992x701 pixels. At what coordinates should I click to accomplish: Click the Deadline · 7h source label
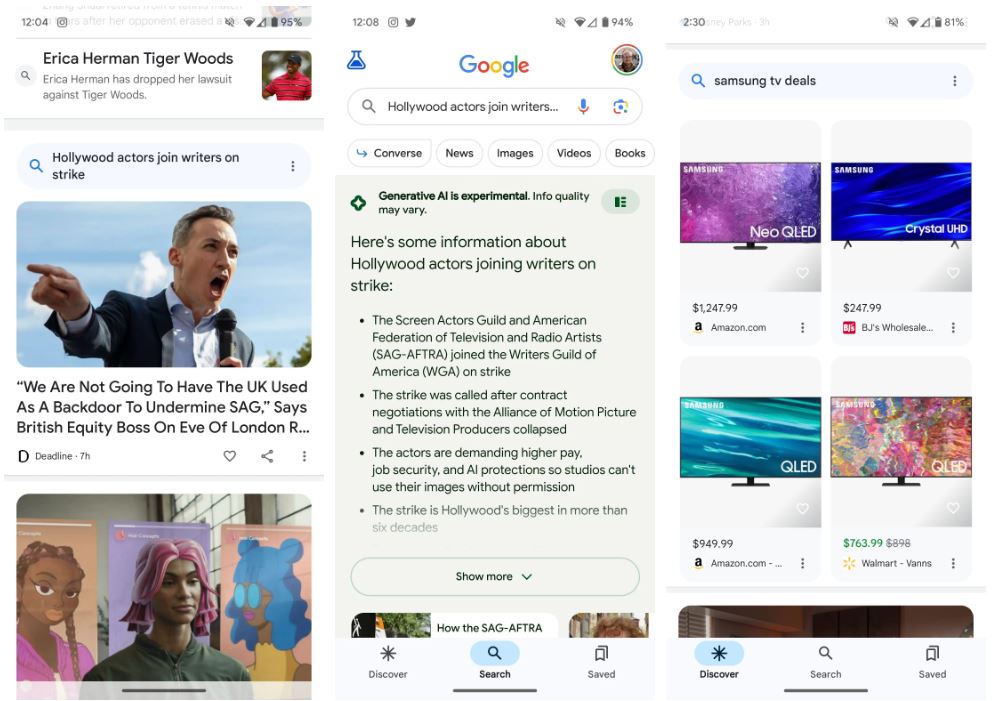click(63, 456)
